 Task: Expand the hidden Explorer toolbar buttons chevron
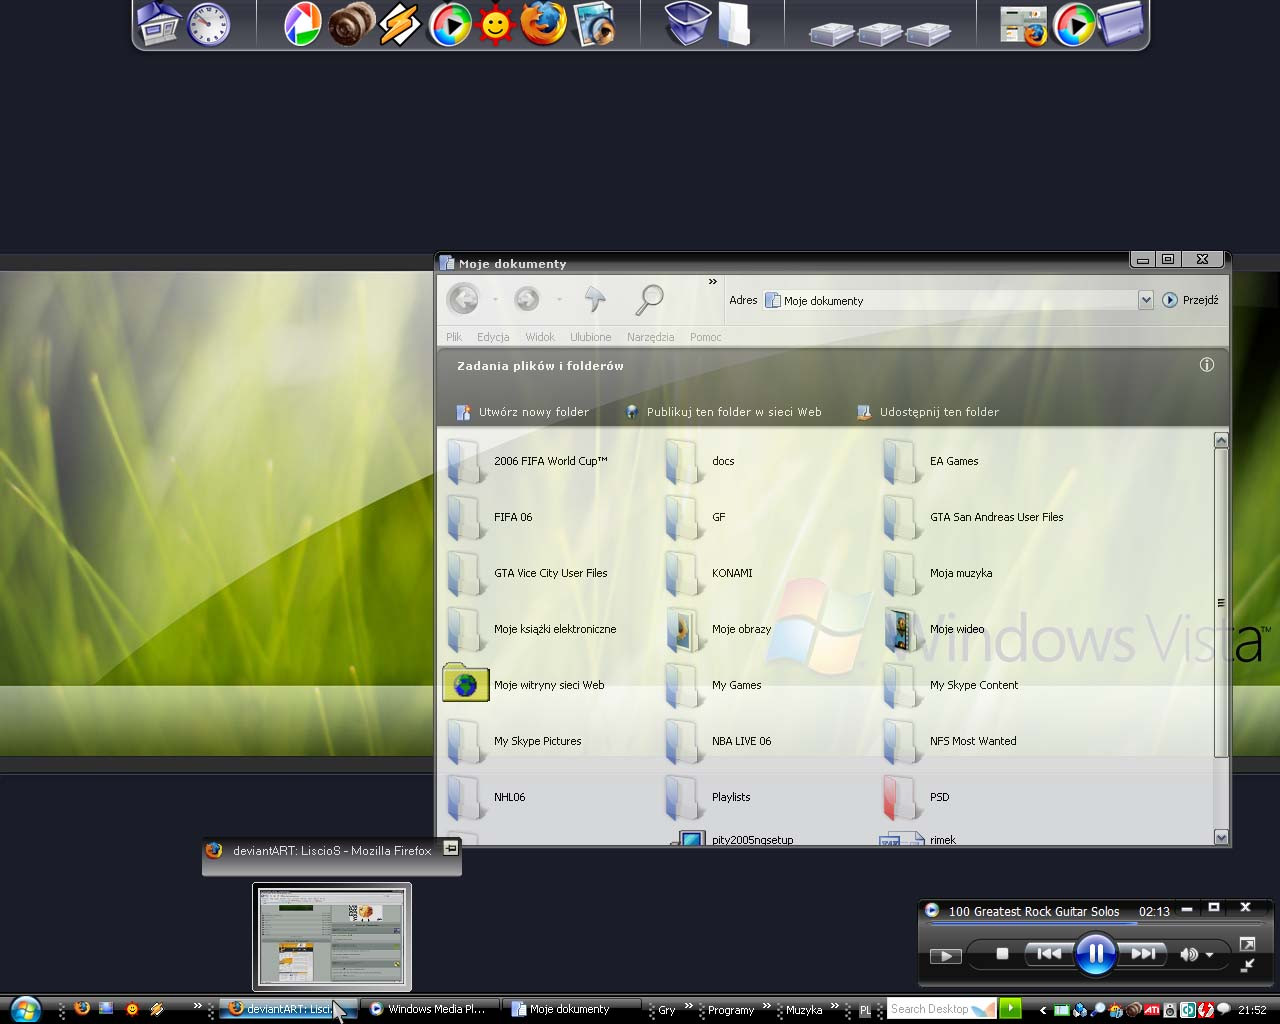pos(713,282)
